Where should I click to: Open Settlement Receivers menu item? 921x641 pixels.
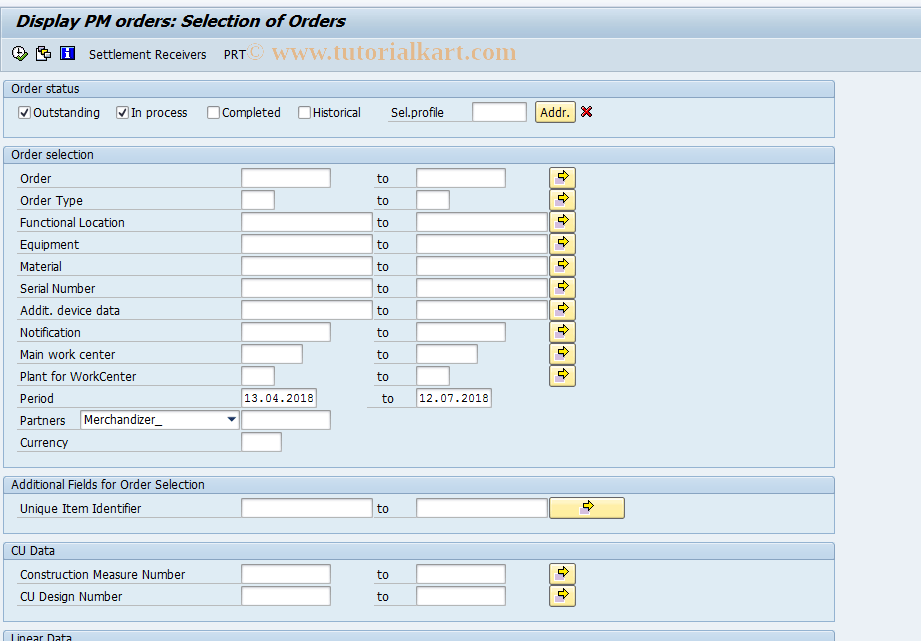[147, 54]
